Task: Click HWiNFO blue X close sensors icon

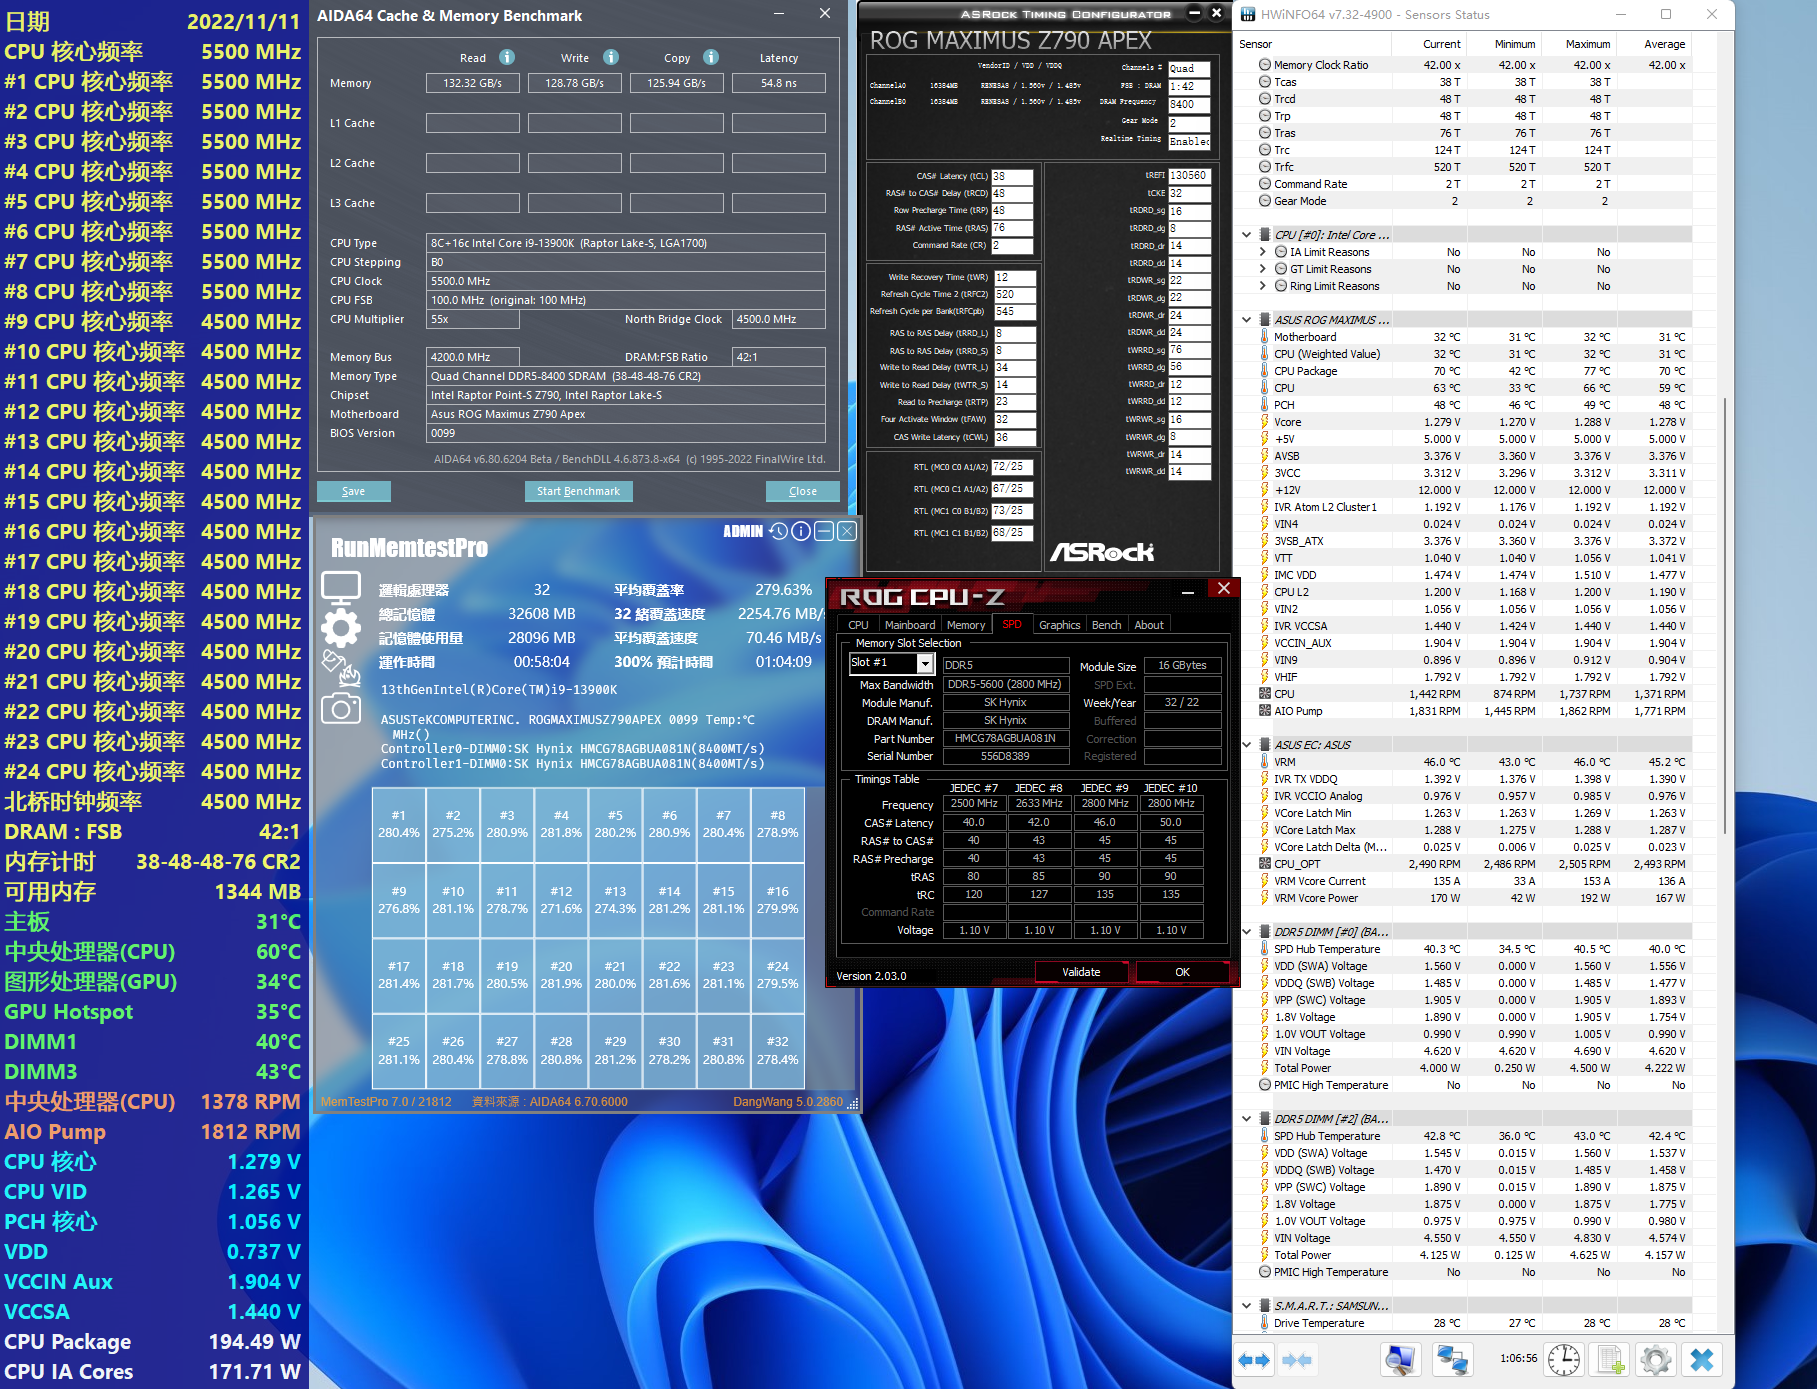Action: [x=1702, y=1360]
